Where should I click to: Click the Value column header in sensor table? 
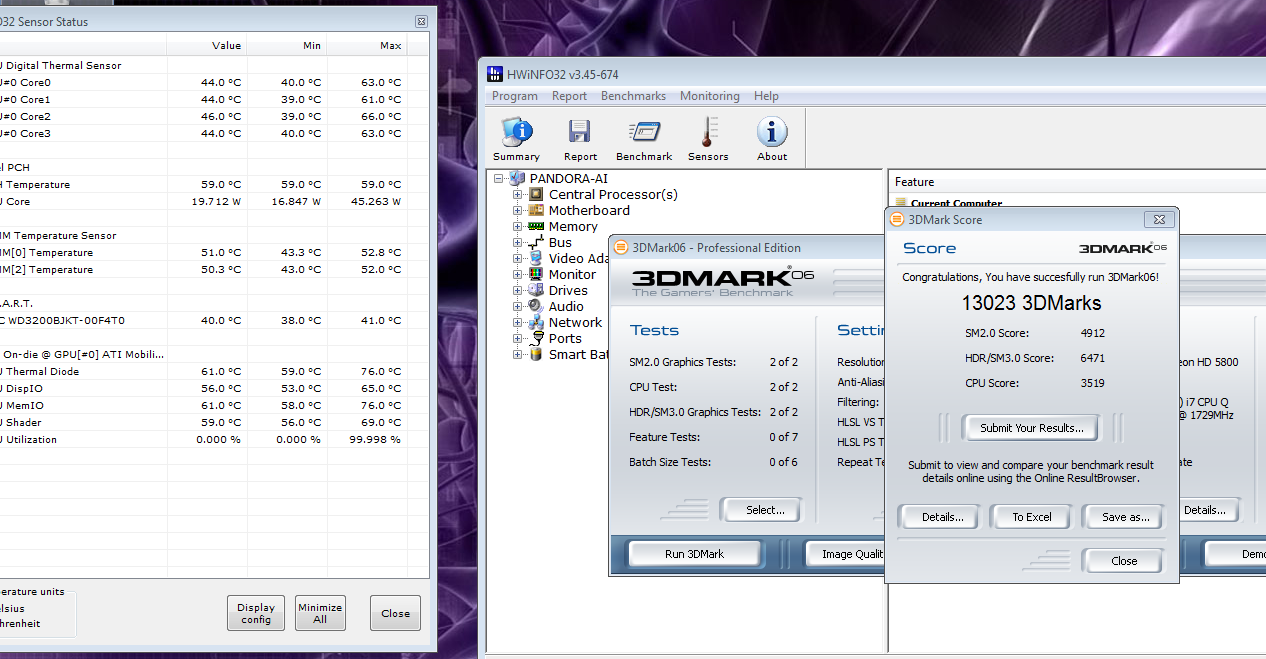click(207, 45)
